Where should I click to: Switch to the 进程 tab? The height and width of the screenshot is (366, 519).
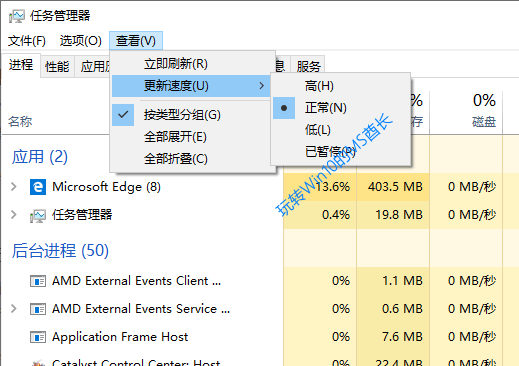point(21,65)
